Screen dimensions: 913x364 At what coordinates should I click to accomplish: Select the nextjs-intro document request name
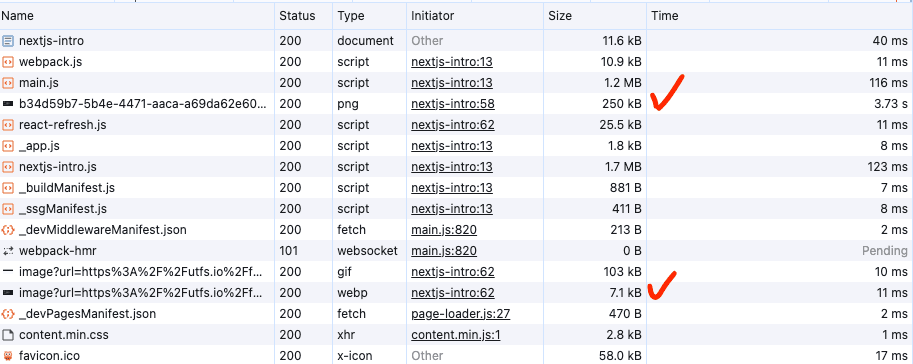pos(51,41)
